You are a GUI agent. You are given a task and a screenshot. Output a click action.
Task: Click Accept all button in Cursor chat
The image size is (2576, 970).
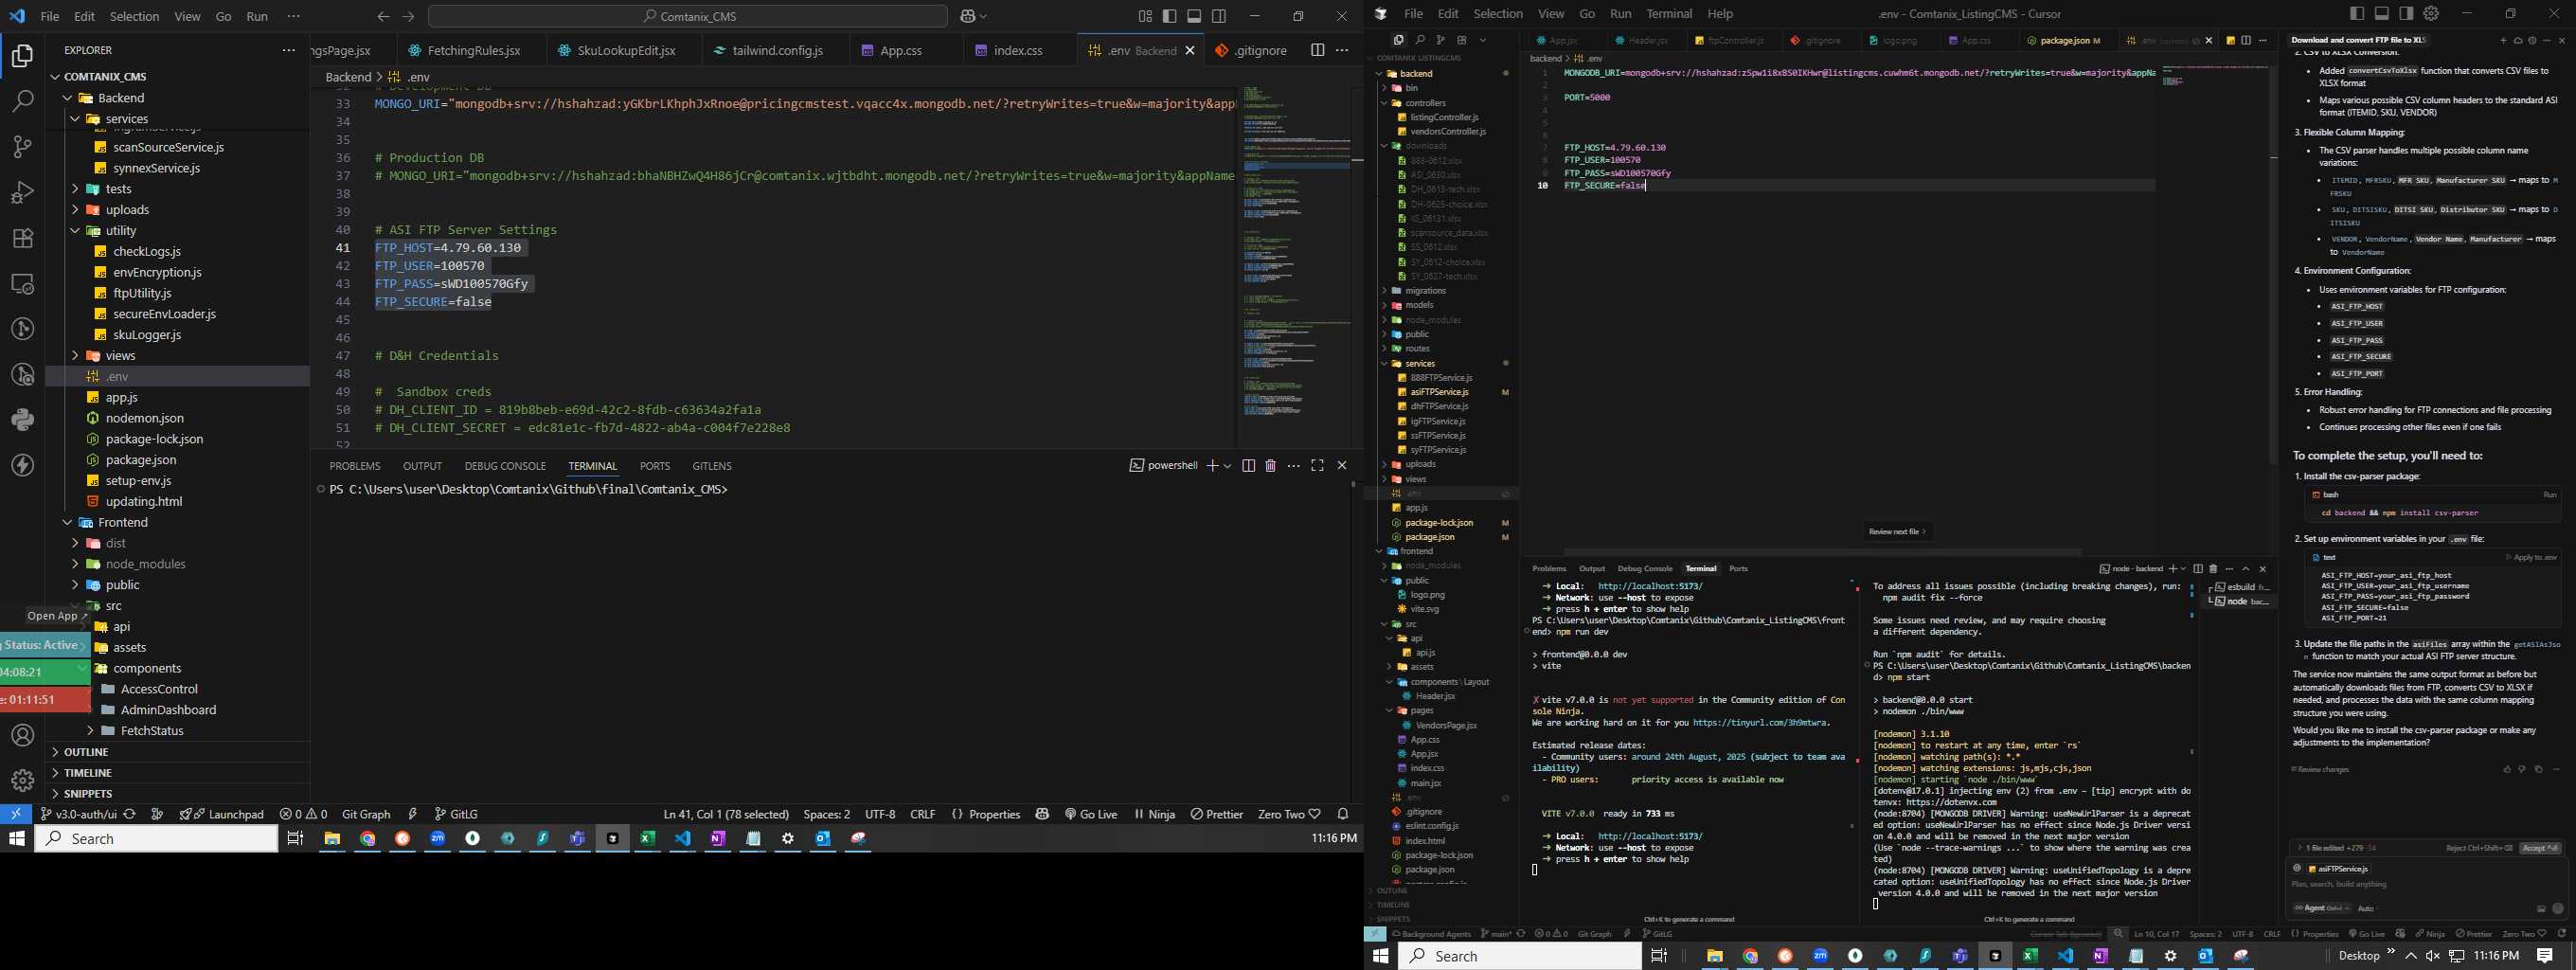[2540, 848]
